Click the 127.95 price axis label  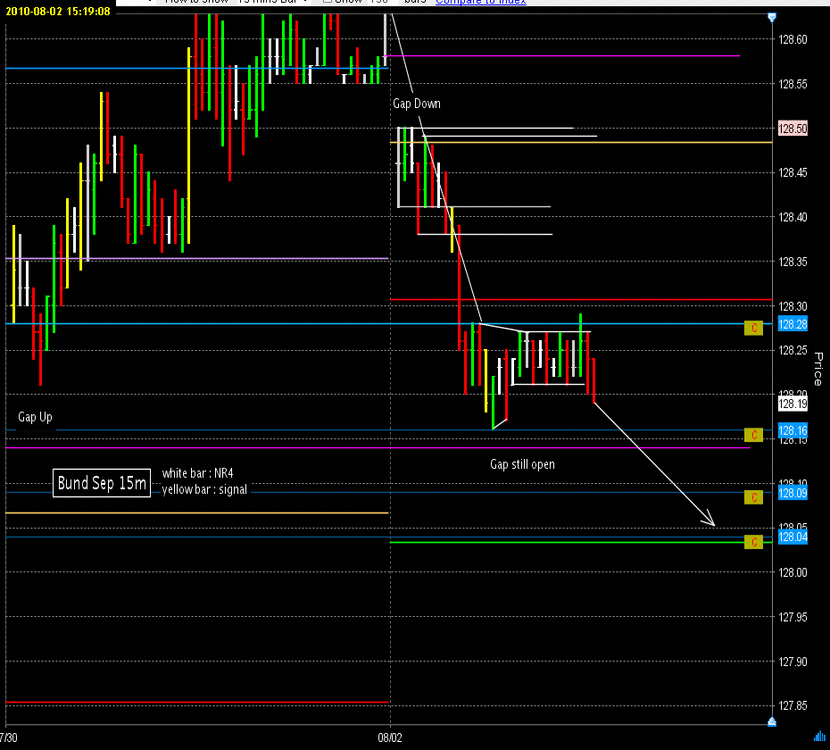tap(792, 617)
